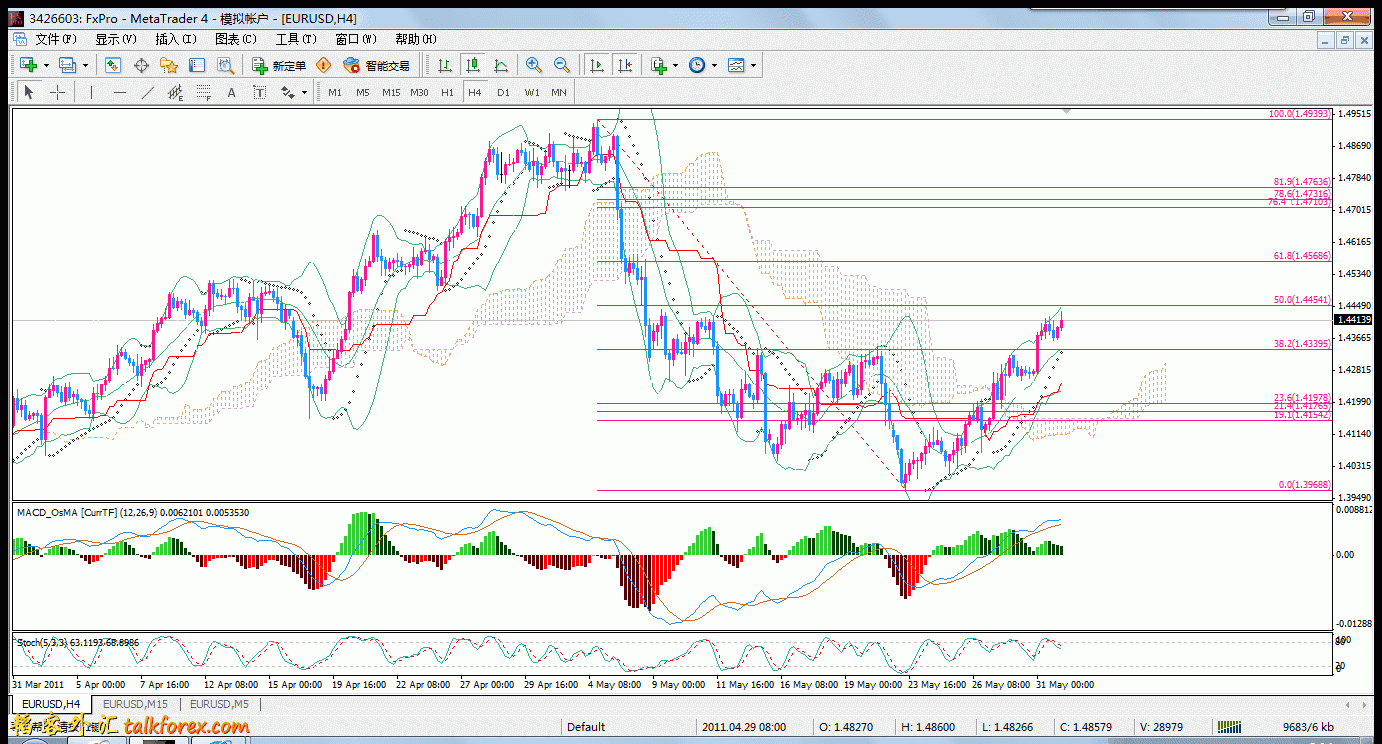Expand the profiles dropdown arrow
Image resolution: width=1382 pixels, height=744 pixels.
(x=85, y=65)
